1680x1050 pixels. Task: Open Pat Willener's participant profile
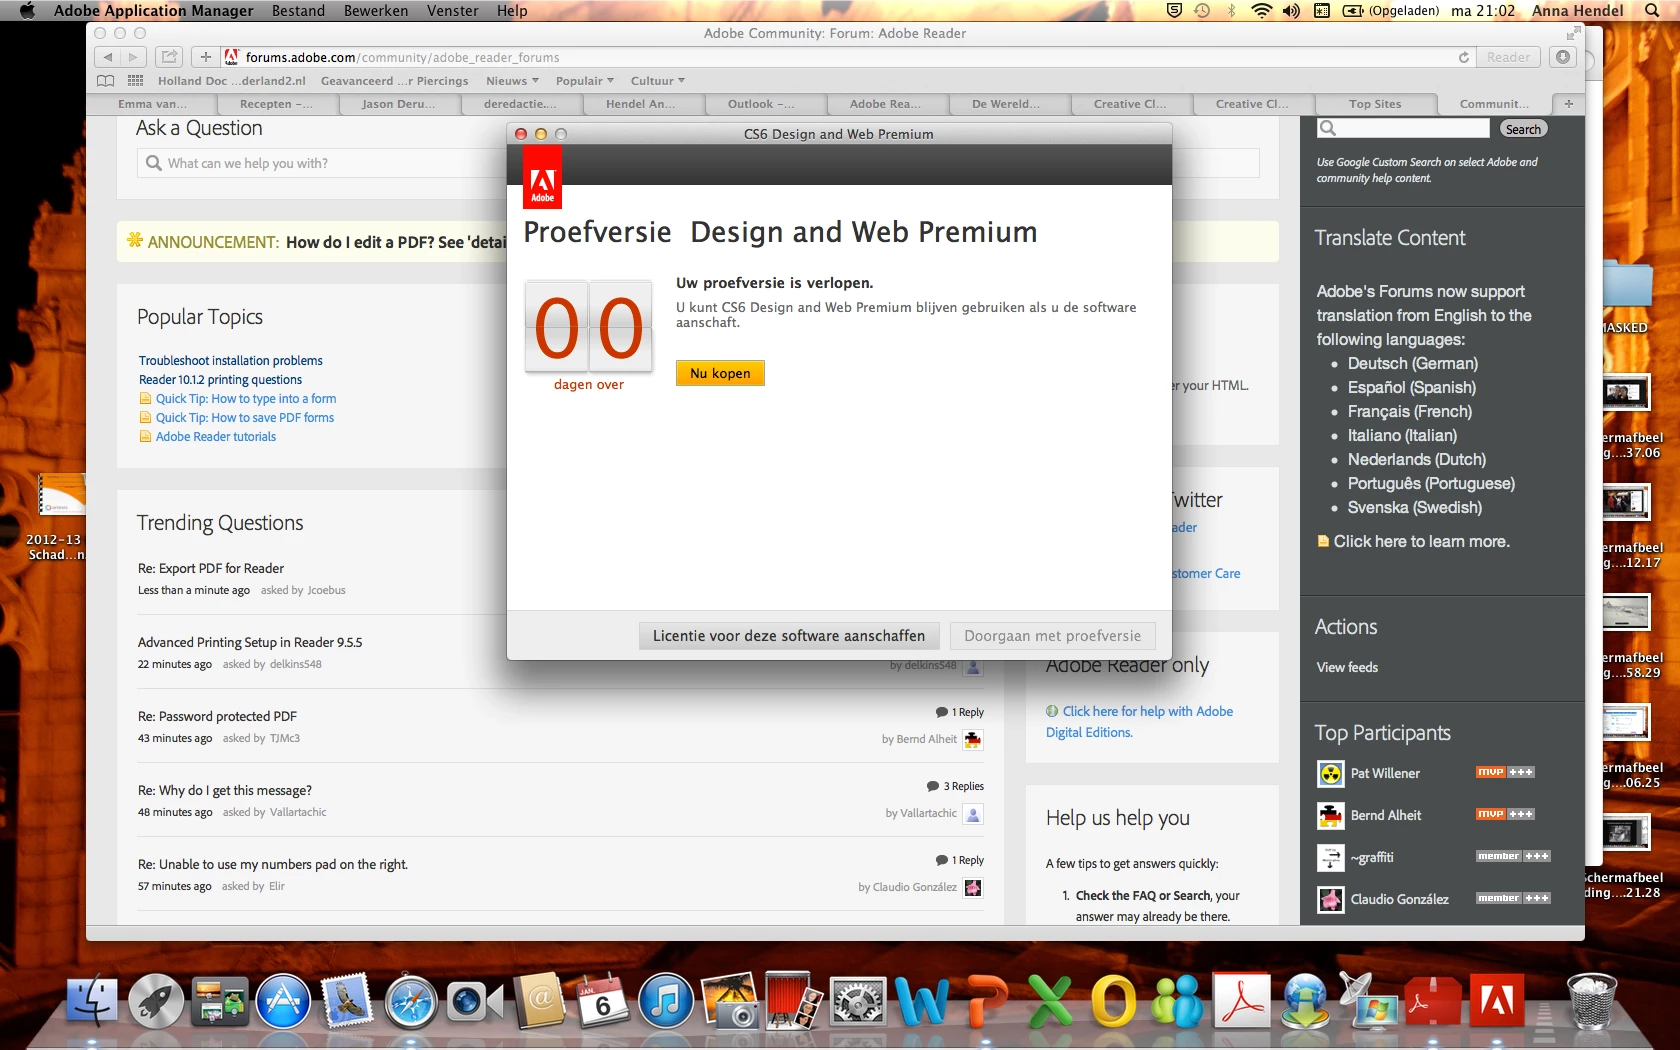point(1385,773)
